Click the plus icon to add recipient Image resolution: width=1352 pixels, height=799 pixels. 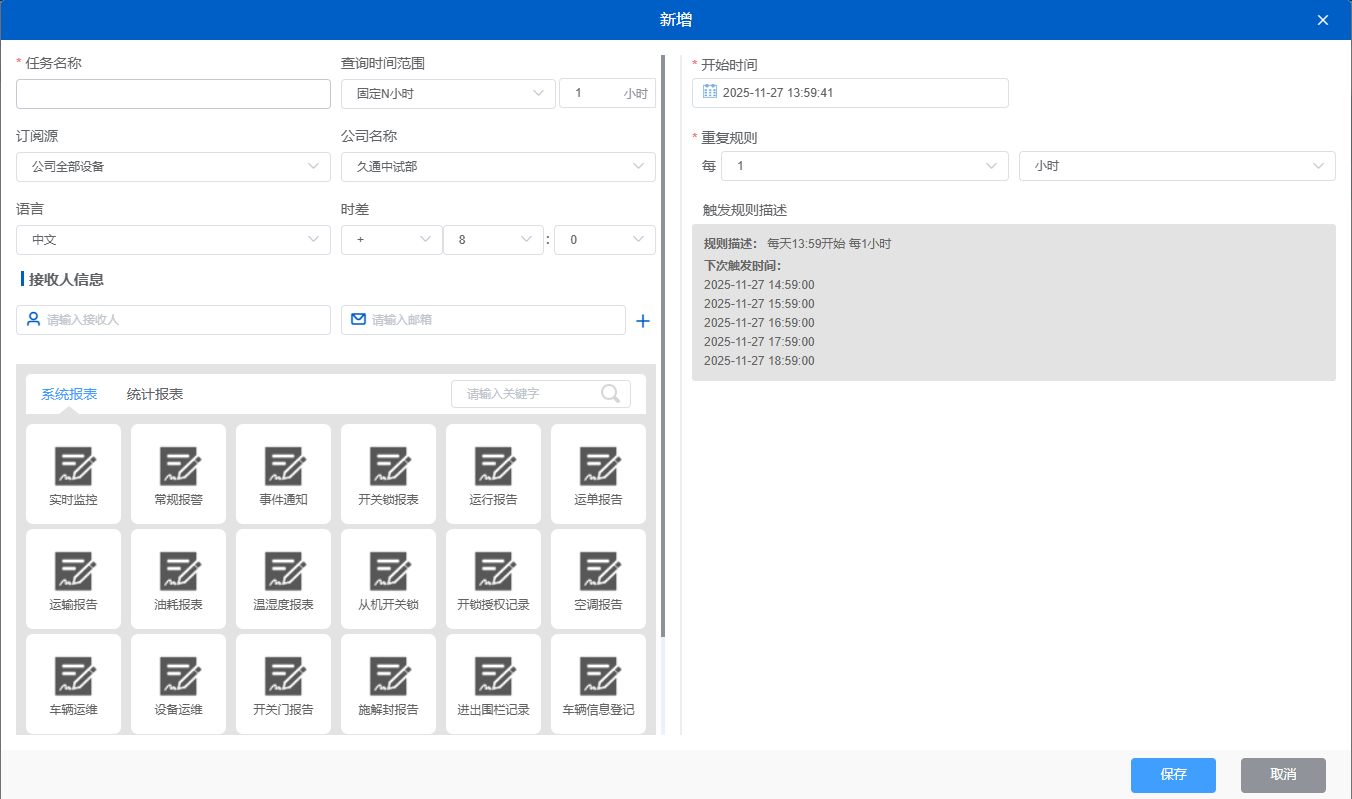643,321
